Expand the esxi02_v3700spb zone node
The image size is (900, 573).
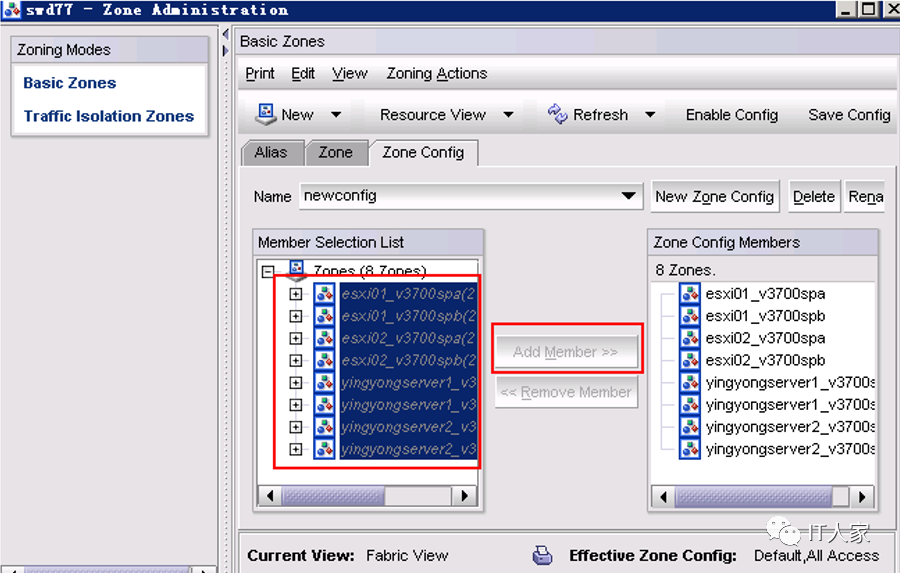pyautogui.click(x=296, y=361)
